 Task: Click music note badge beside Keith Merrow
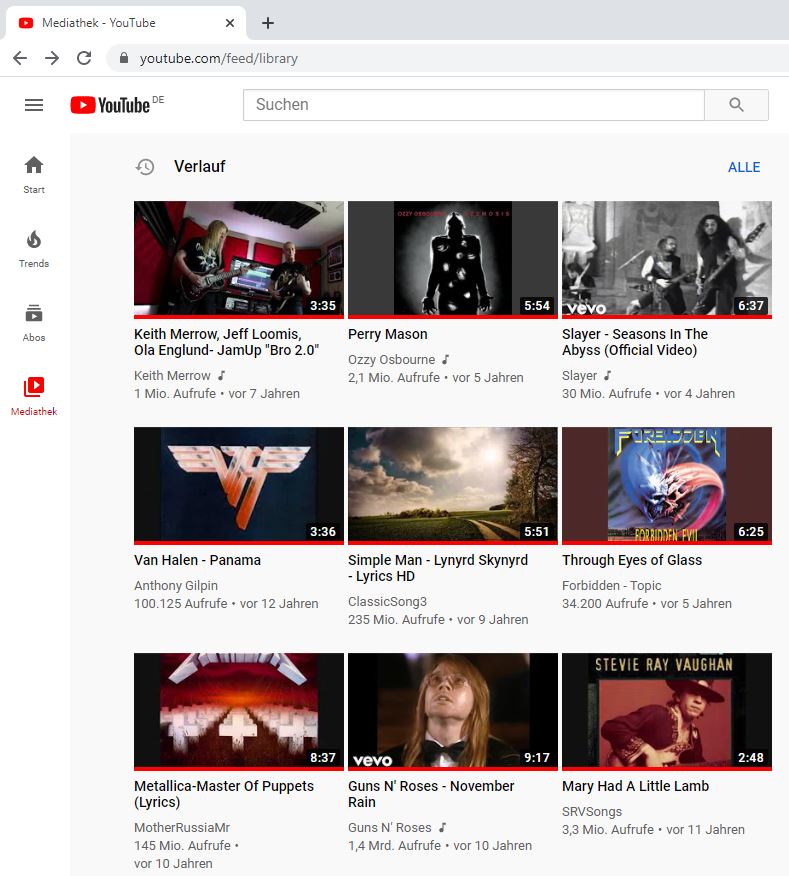coord(221,375)
